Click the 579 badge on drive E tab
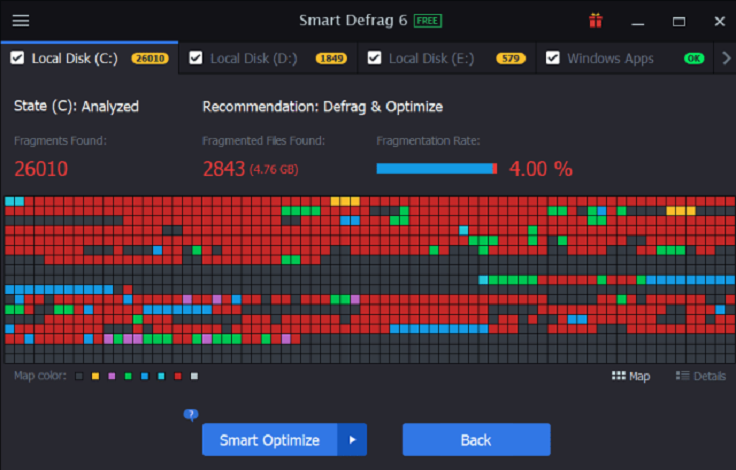736x470 pixels. tap(511, 58)
